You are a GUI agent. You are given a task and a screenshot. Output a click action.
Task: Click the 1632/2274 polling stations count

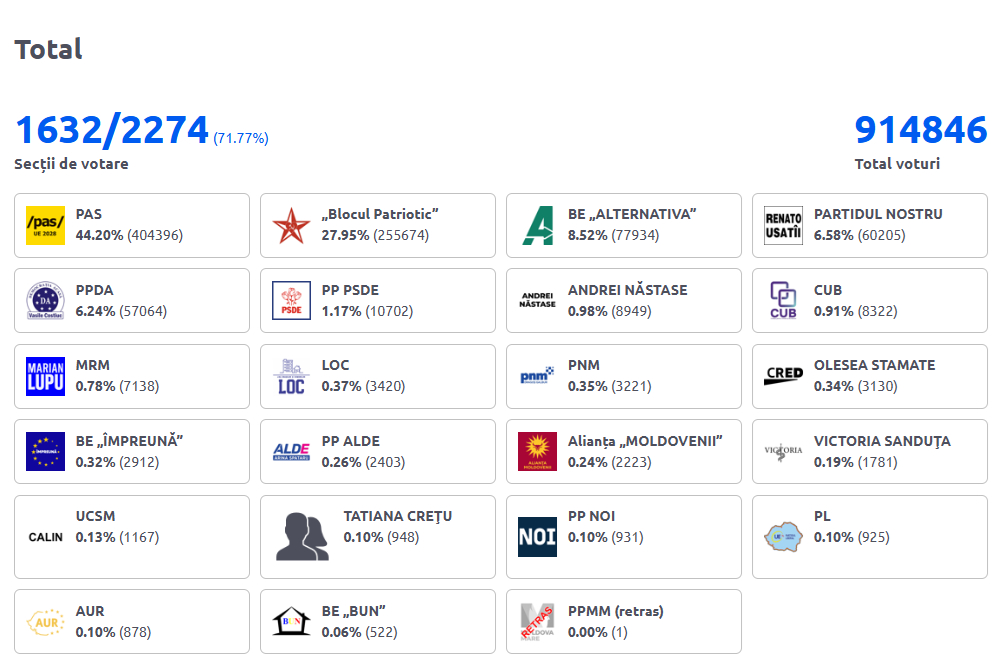click(111, 131)
